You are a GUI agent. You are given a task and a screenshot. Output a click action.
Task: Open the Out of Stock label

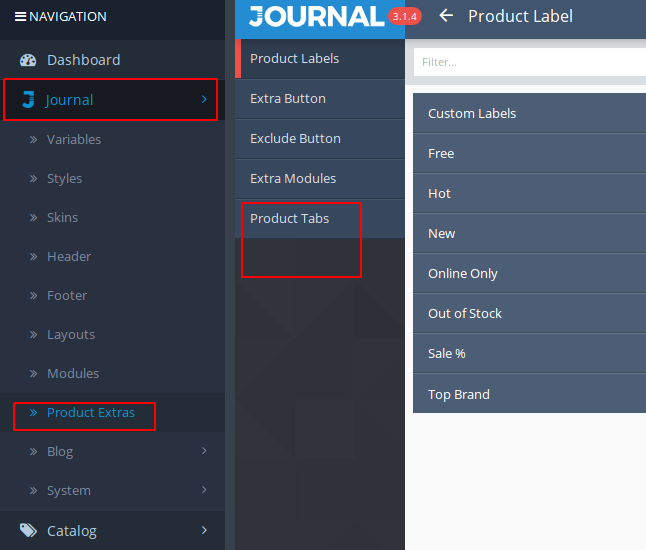pos(529,313)
